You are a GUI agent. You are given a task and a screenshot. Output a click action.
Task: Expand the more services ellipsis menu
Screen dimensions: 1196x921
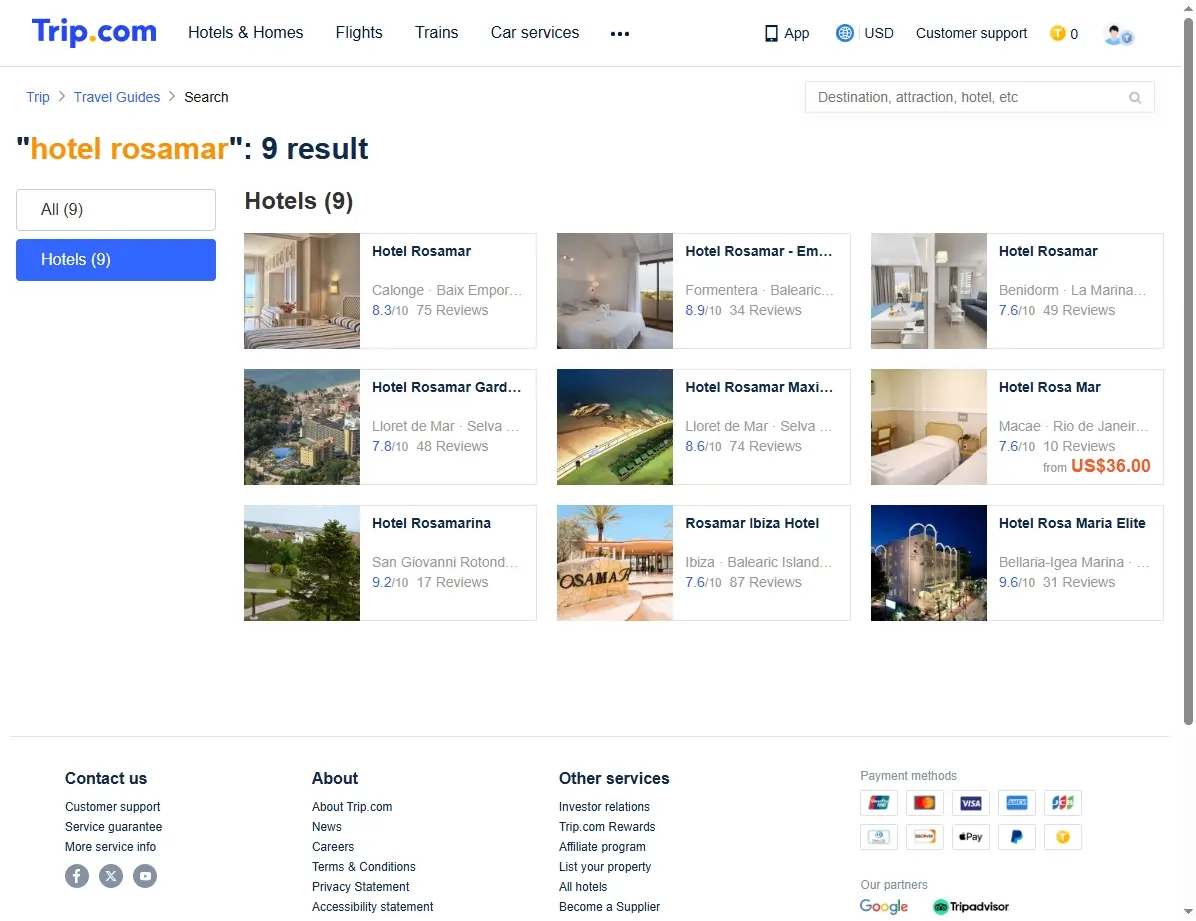pos(620,34)
